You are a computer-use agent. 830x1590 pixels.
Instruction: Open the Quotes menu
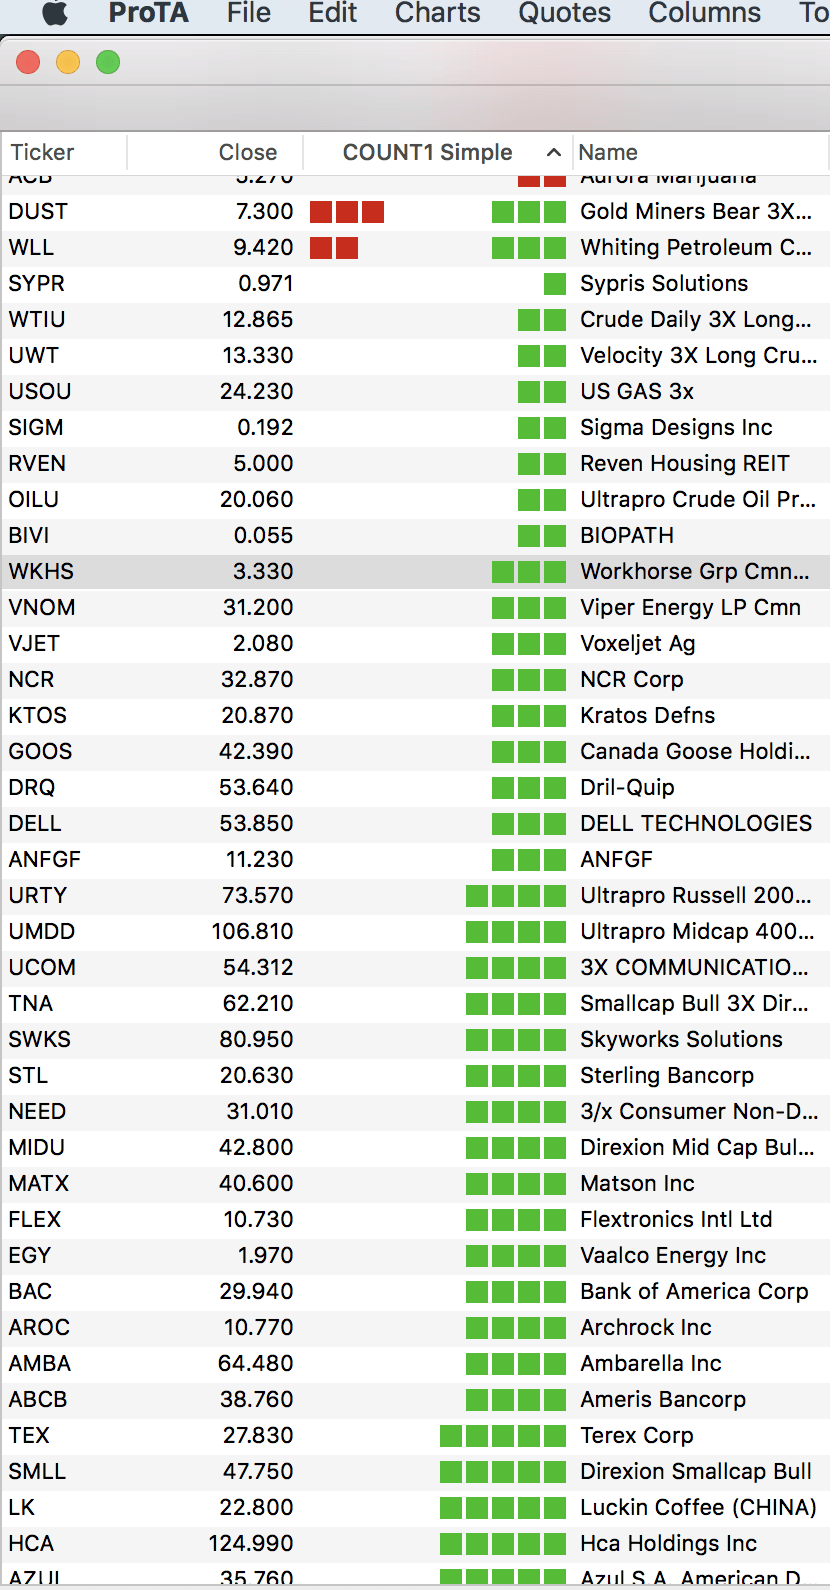[564, 12]
